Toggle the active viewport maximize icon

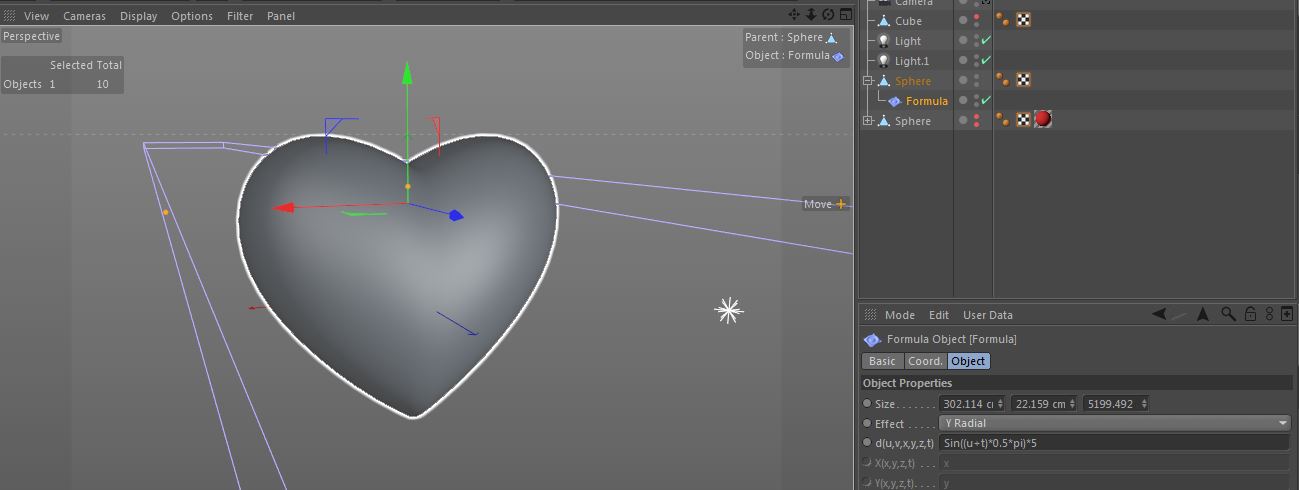pyautogui.click(x=845, y=14)
